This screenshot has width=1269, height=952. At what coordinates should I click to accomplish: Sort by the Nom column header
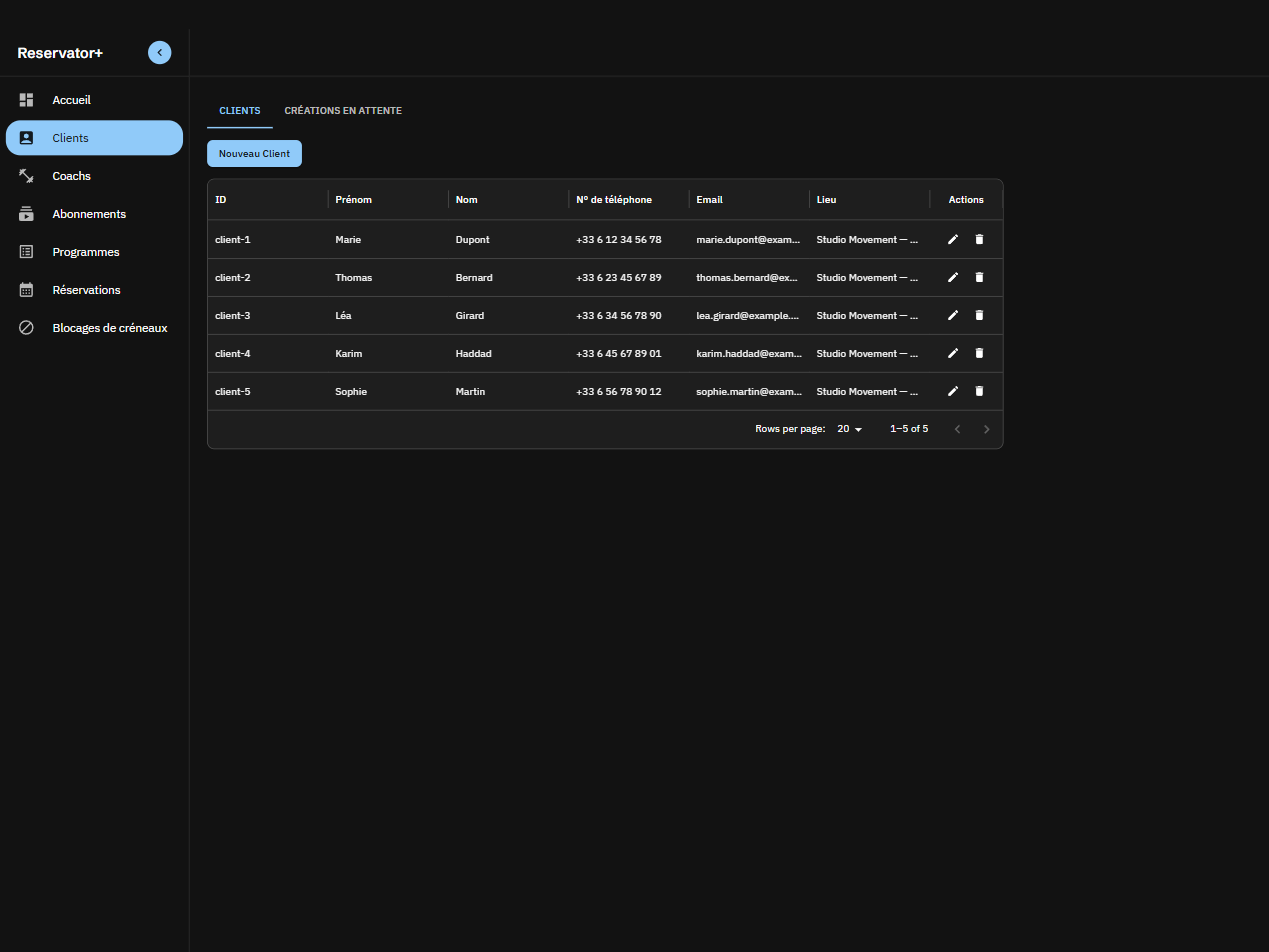[x=508, y=200]
